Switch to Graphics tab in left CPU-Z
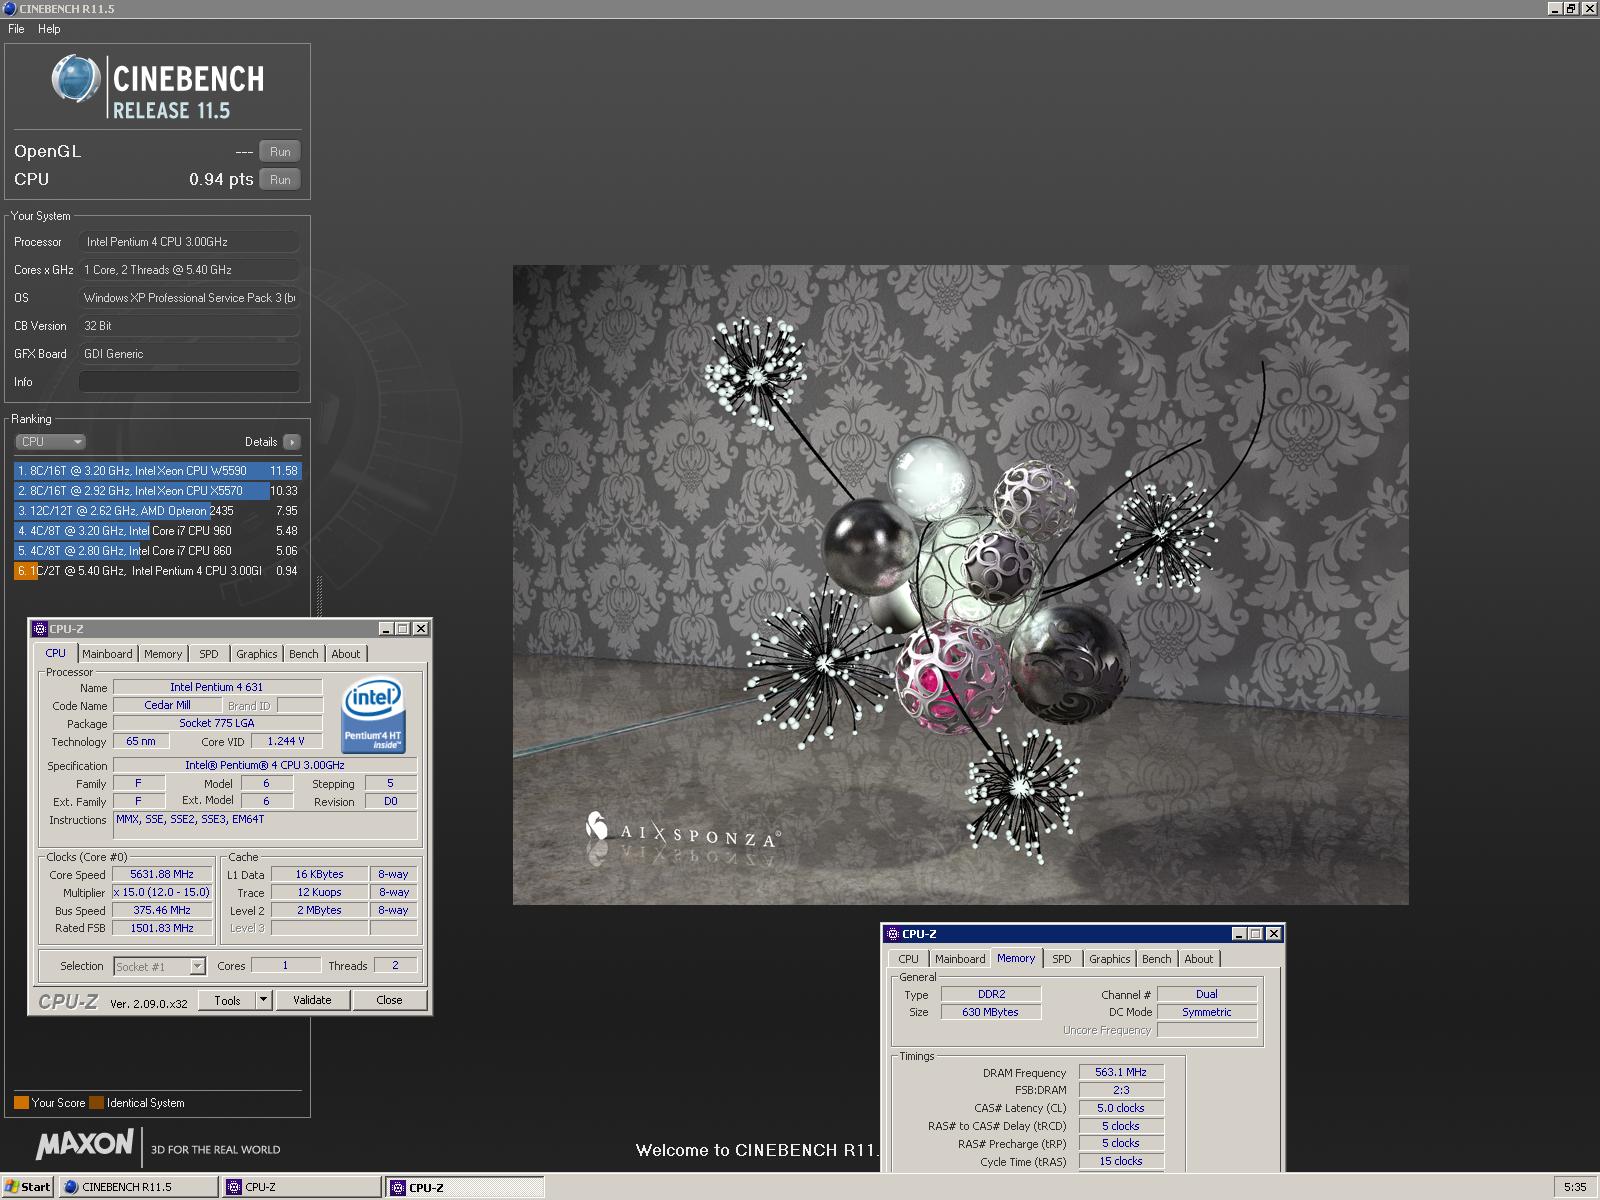This screenshot has height=1200, width=1600. click(x=257, y=654)
